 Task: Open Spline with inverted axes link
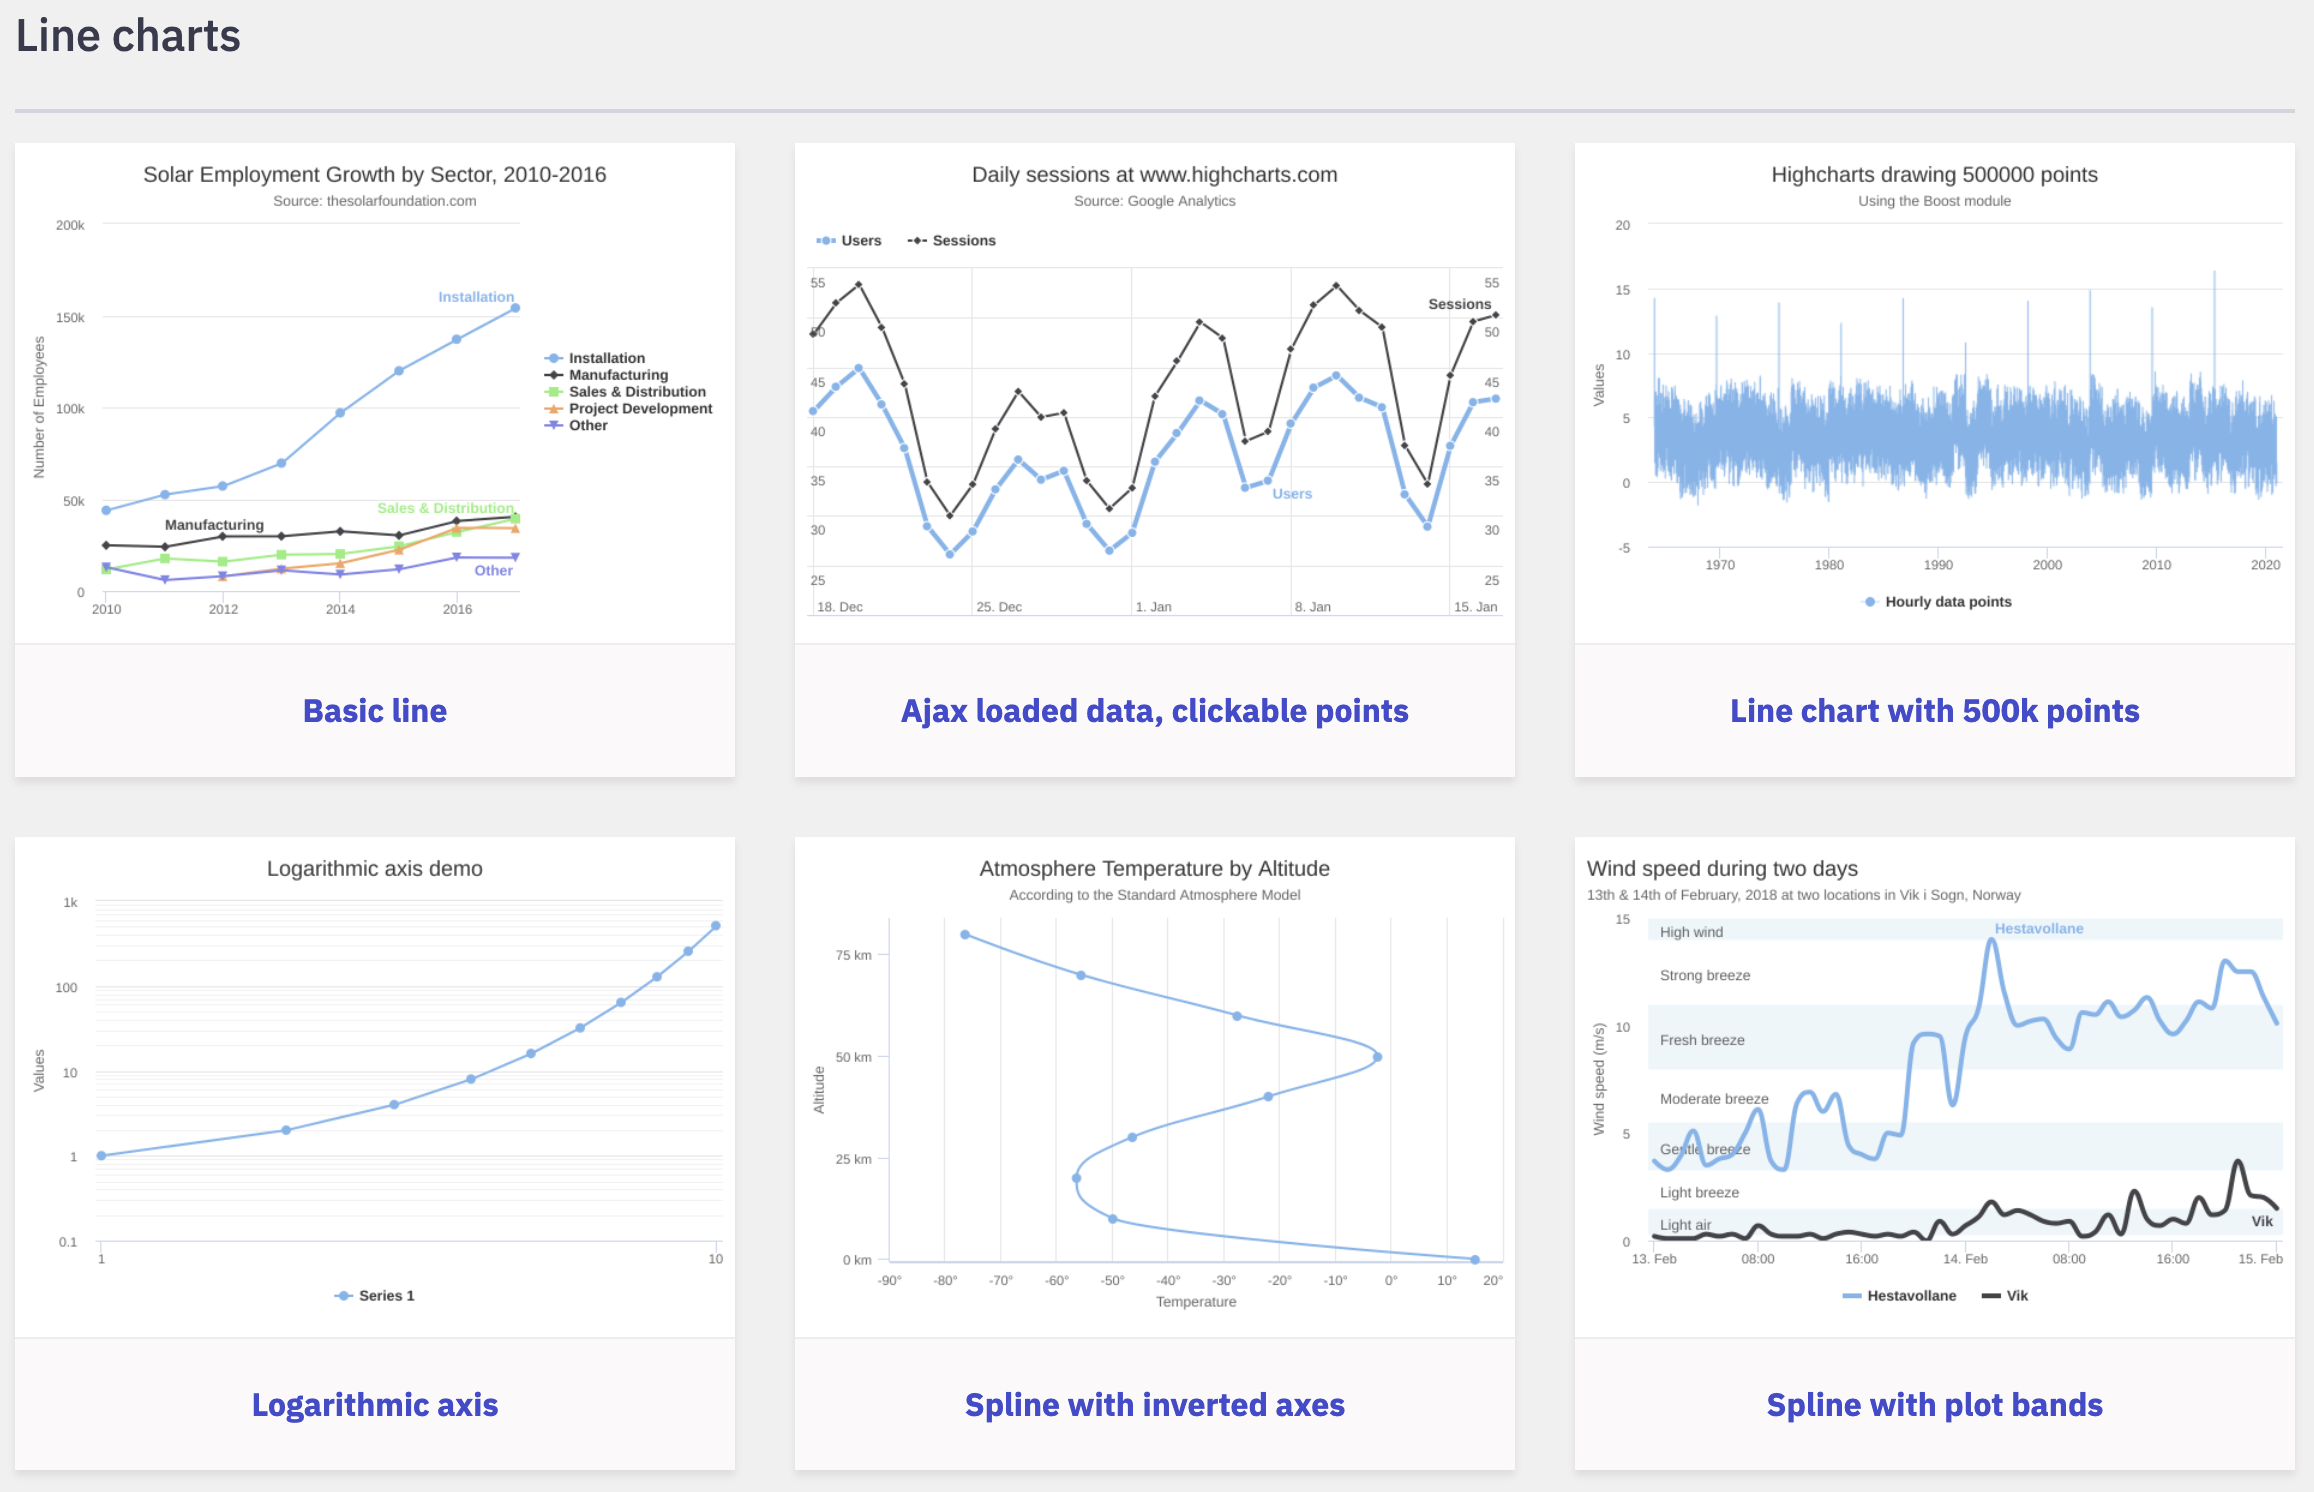click(1154, 1405)
